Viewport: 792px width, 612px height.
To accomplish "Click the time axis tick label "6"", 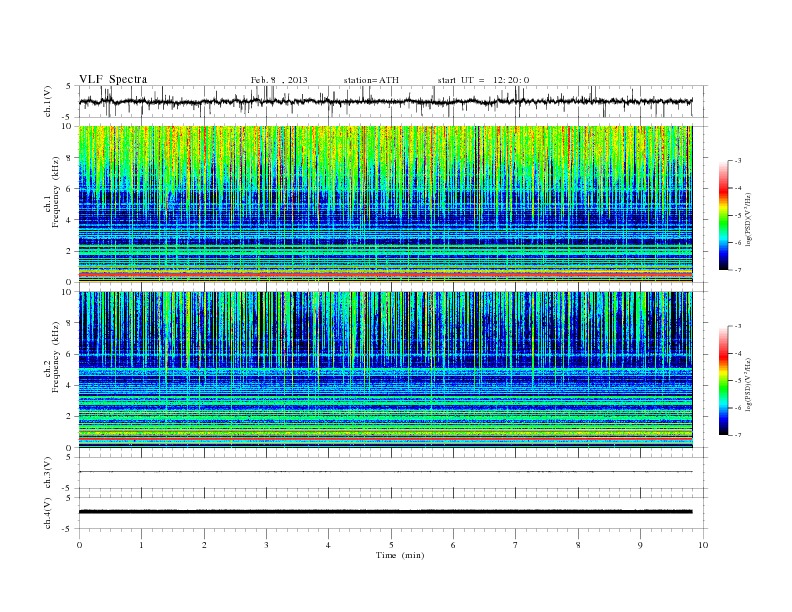I will 453,545.
